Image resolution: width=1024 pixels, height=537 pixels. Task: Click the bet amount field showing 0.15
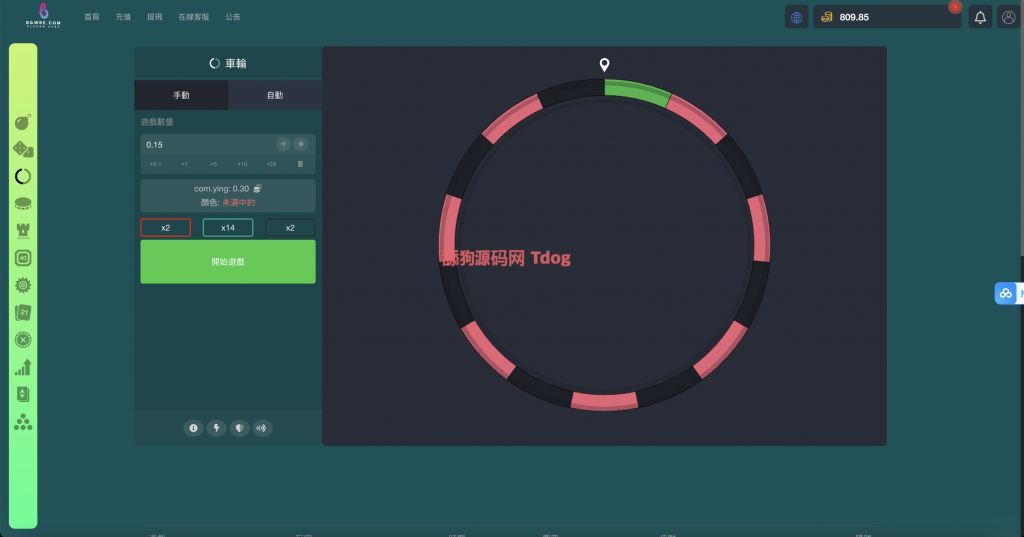tap(205, 145)
